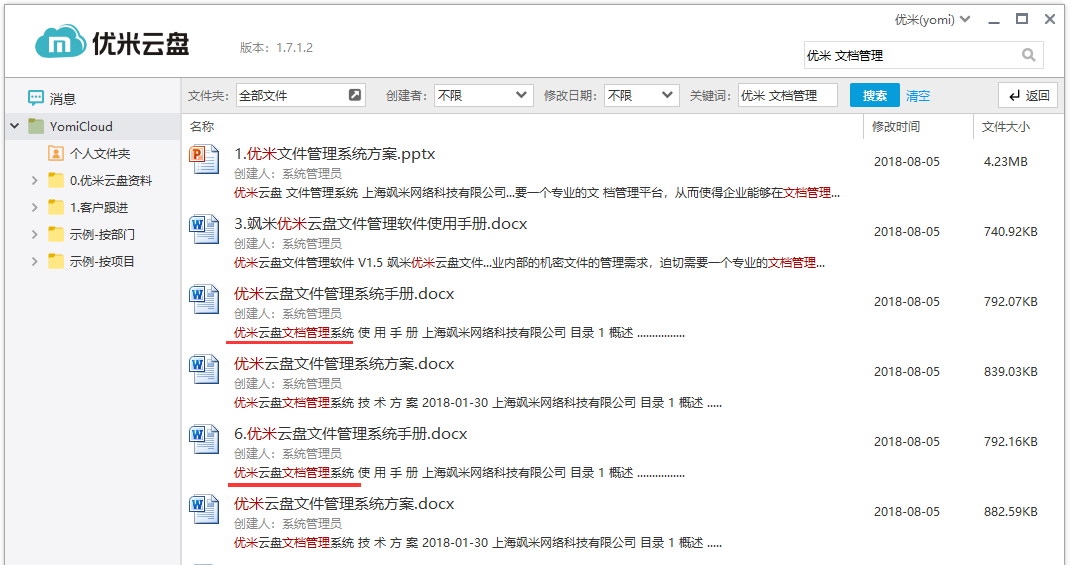Click the 关键词 keyword input field

pyautogui.click(x=787, y=95)
